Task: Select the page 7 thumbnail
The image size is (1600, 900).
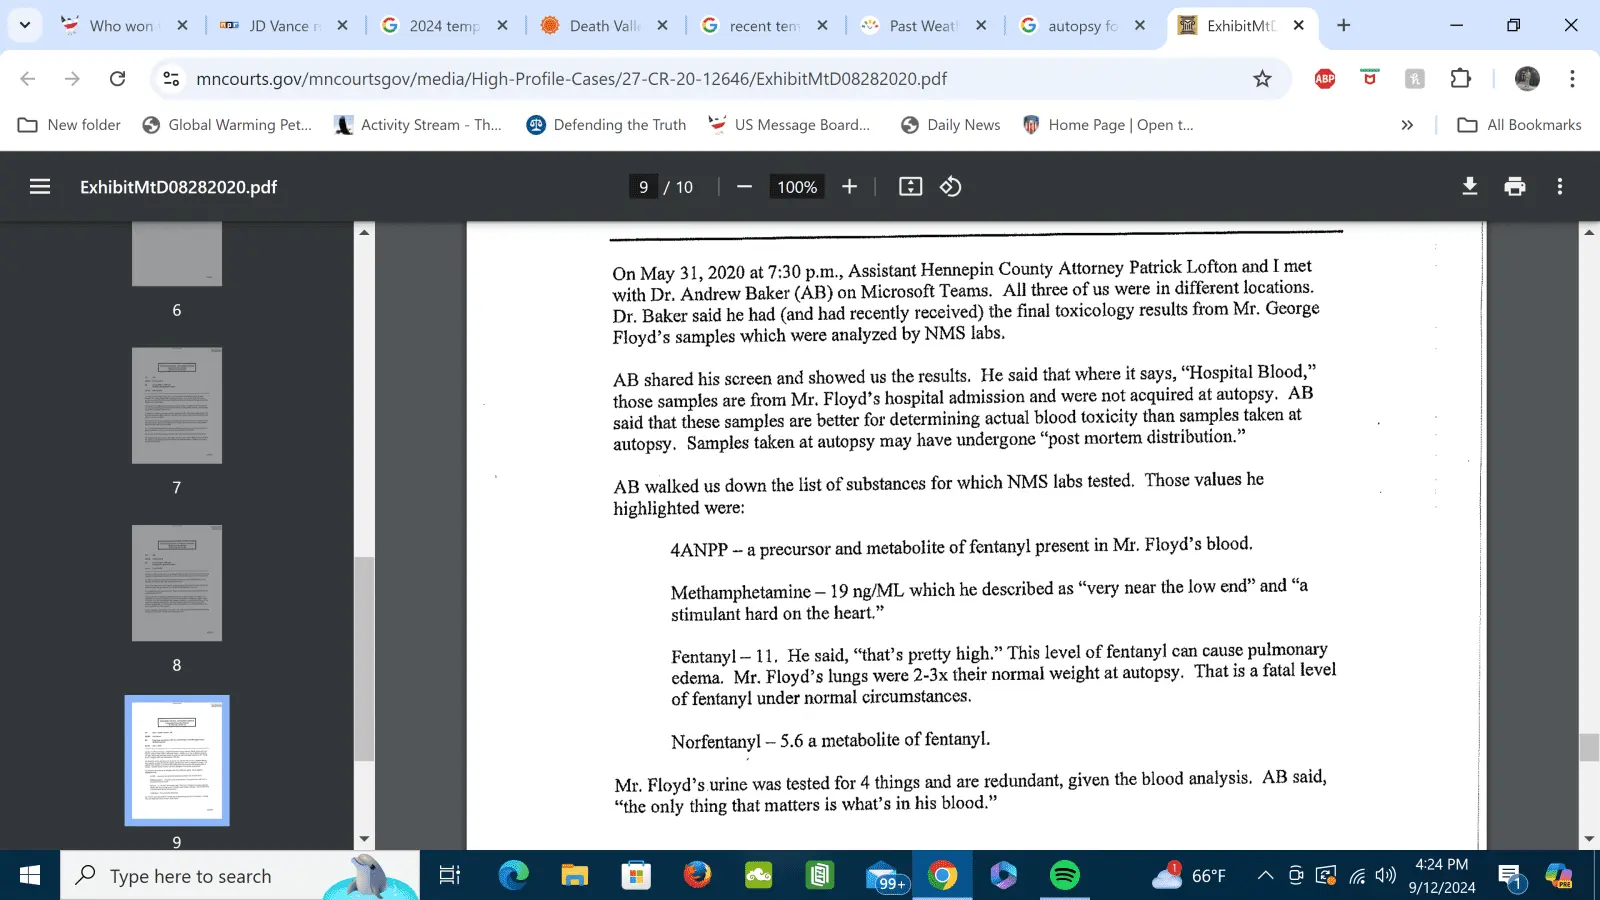Action: click(x=177, y=406)
